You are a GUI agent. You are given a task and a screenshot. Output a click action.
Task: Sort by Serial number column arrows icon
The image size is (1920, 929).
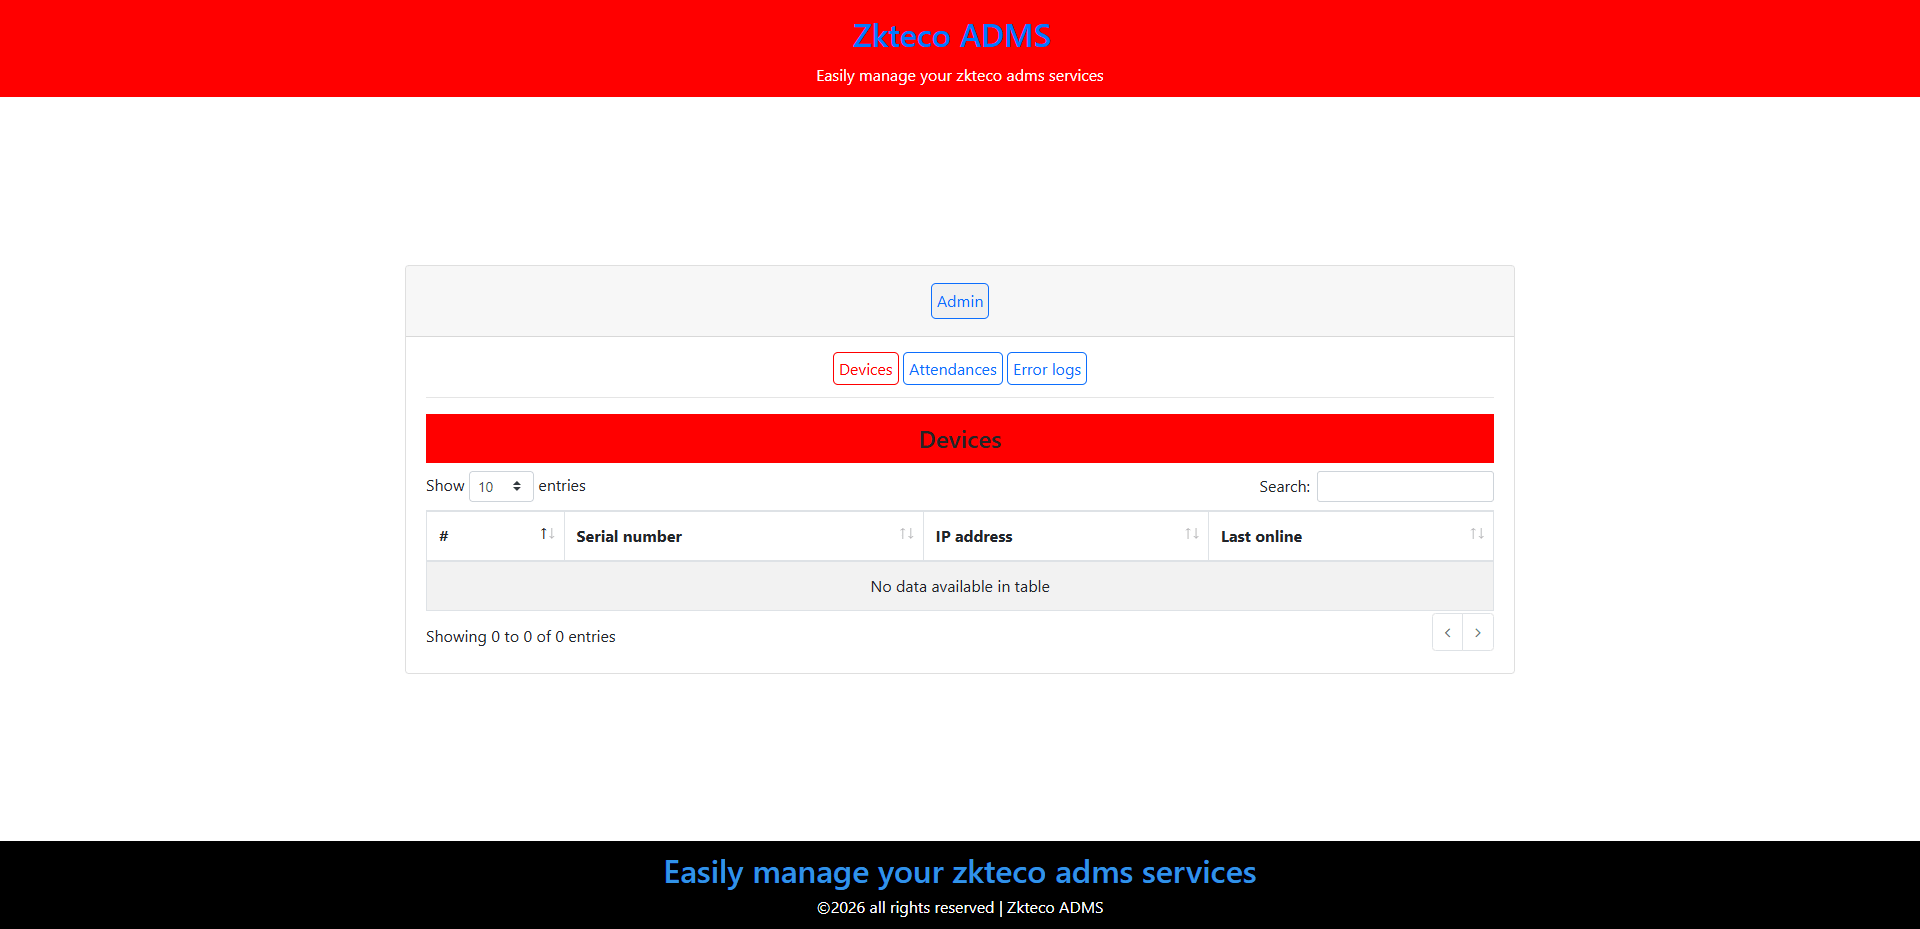906,534
